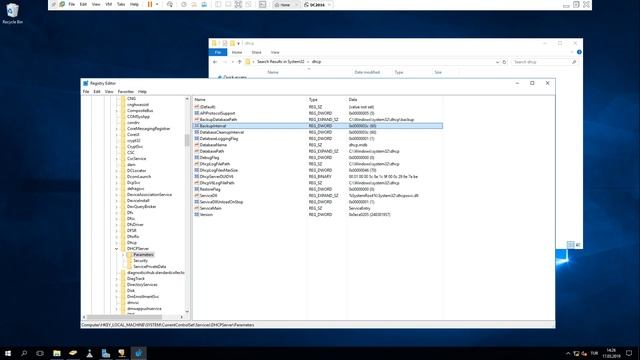Open Registry Editor Help menu
This screenshot has height=360, width=640.
[142, 92]
